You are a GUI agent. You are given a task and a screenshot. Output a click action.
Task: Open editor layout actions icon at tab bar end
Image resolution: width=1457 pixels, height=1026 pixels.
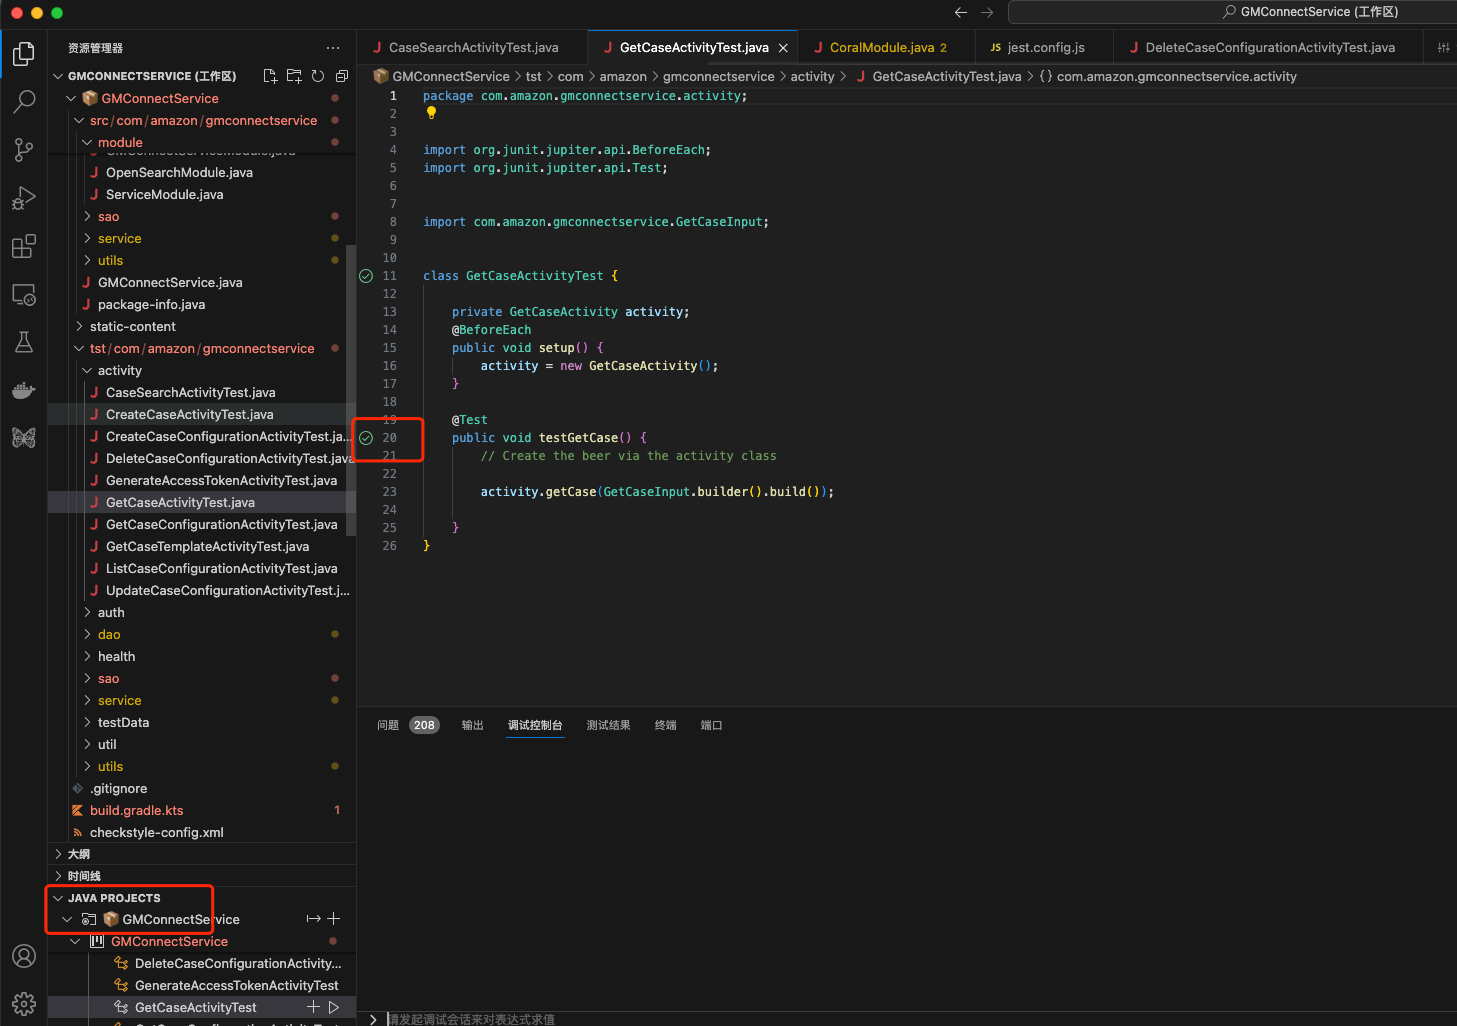(1443, 48)
